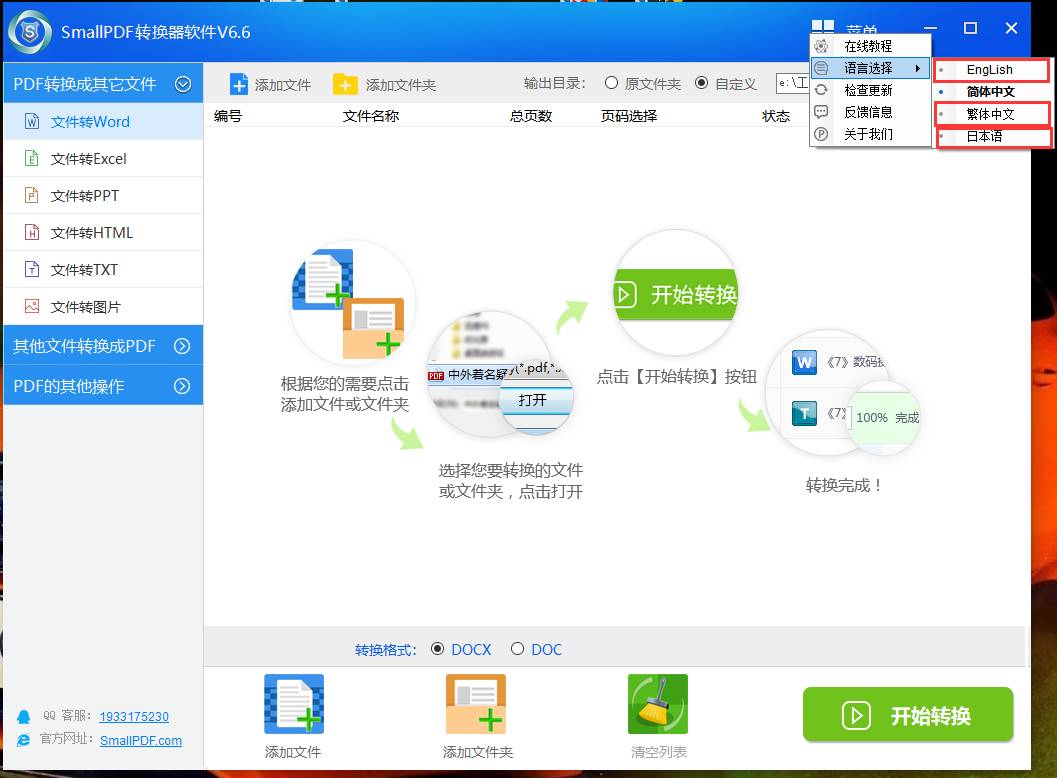
Task: Click the image icon beside 文件转图片
Action: click(x=32, y=307)
